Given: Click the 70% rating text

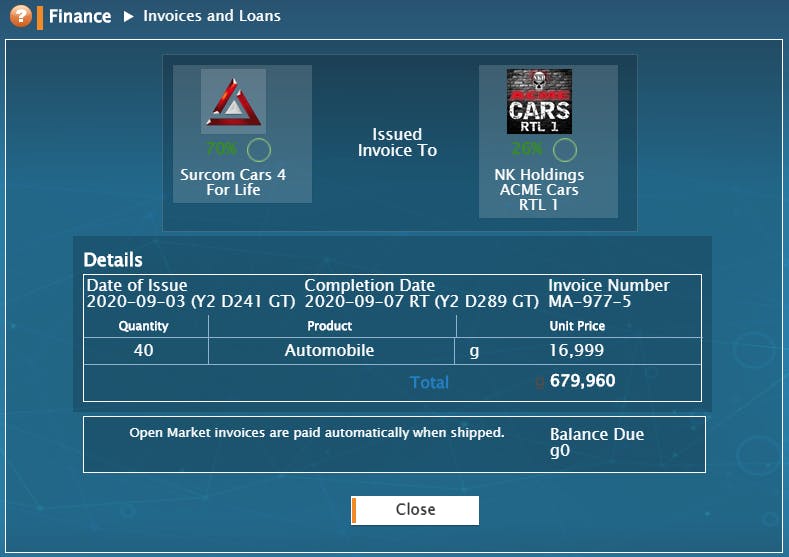Looking at the screenshot, I should (221, 149).
